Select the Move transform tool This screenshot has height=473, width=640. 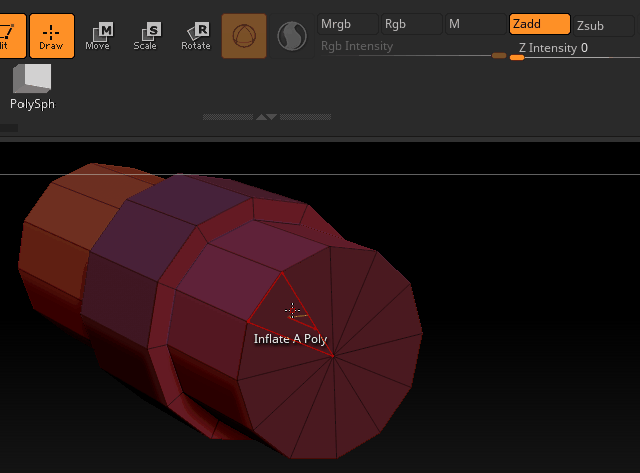point(98,35)
